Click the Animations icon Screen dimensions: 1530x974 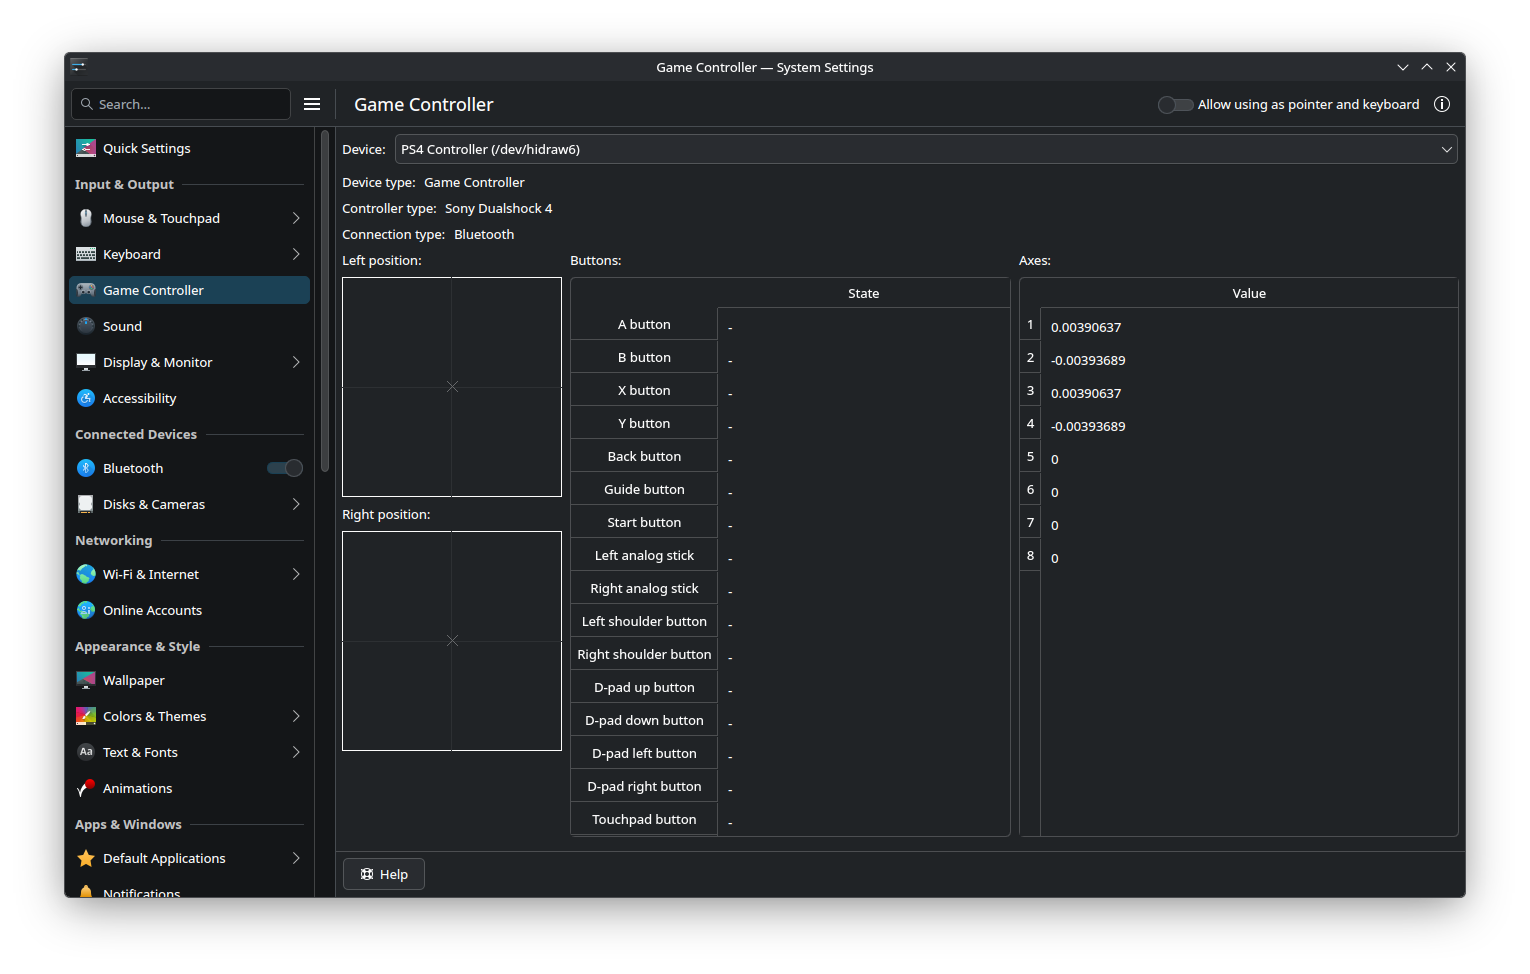click(x=86, y=788)
